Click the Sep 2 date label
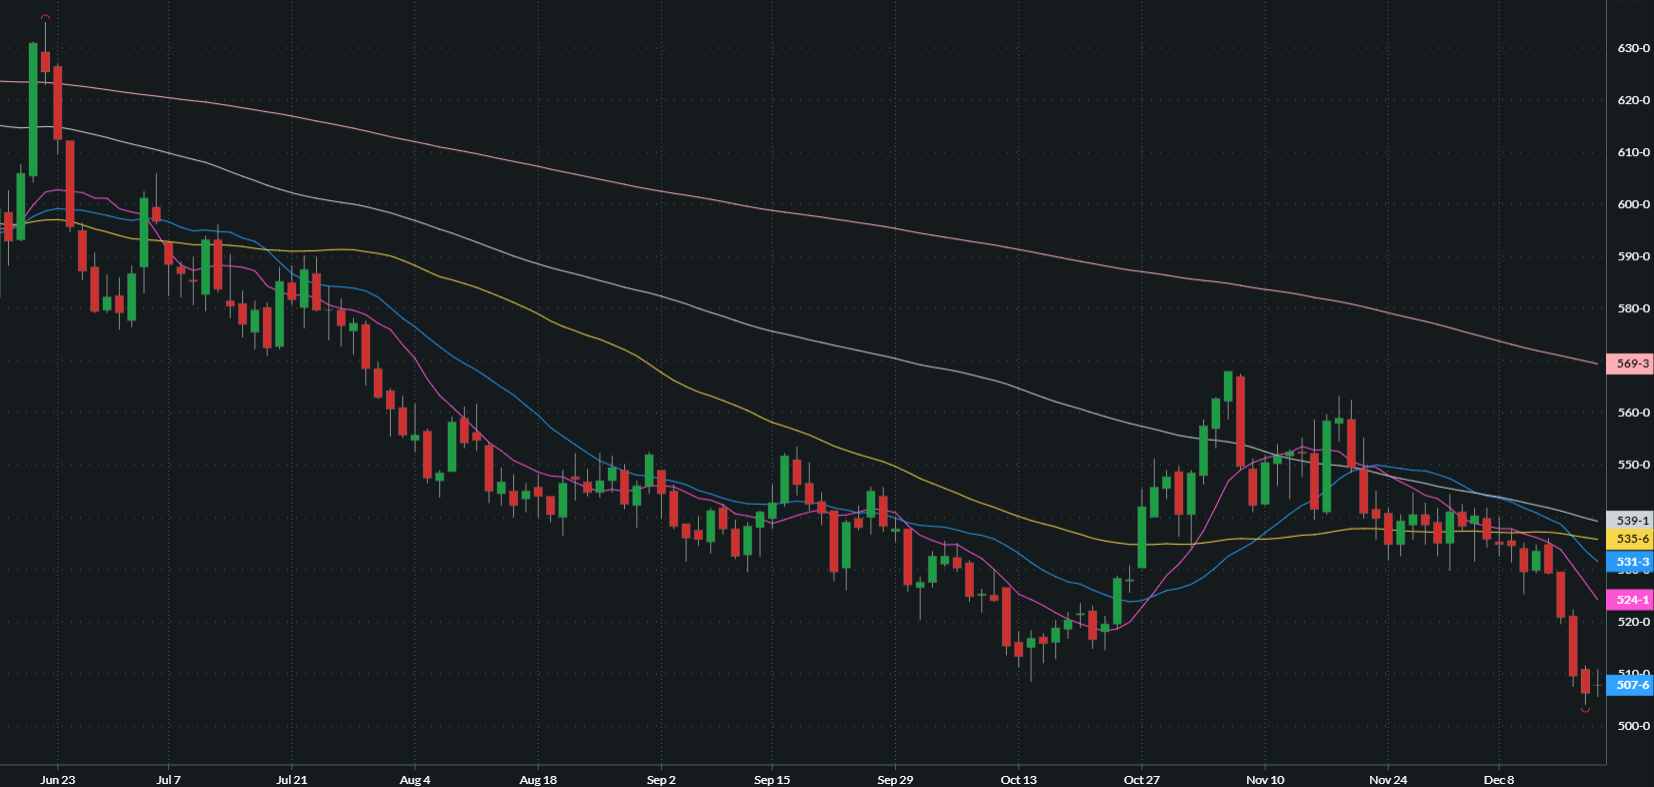Viewport: 1654px width, 787px height. tap(661, 780)
